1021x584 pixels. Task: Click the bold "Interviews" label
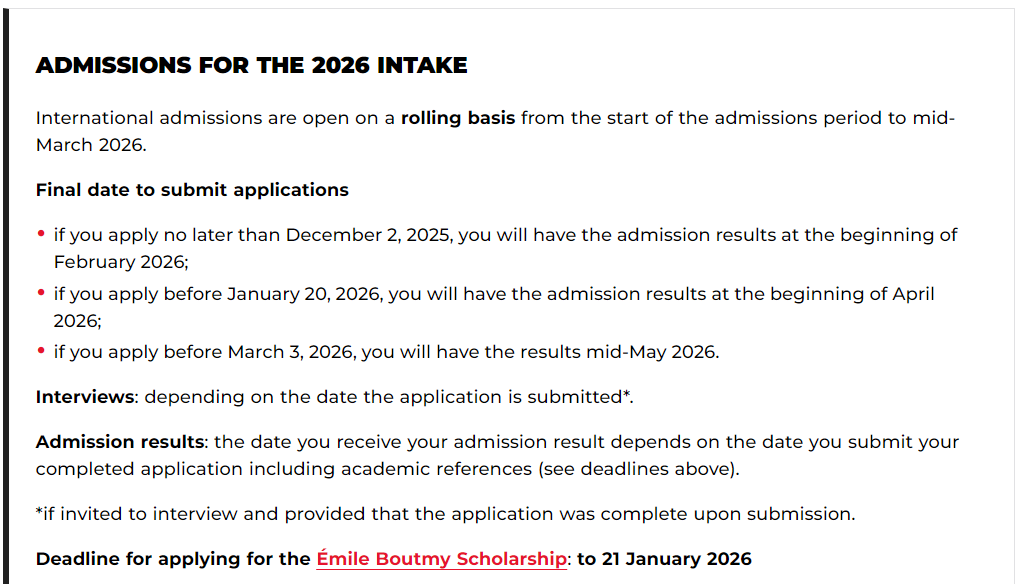85,397
